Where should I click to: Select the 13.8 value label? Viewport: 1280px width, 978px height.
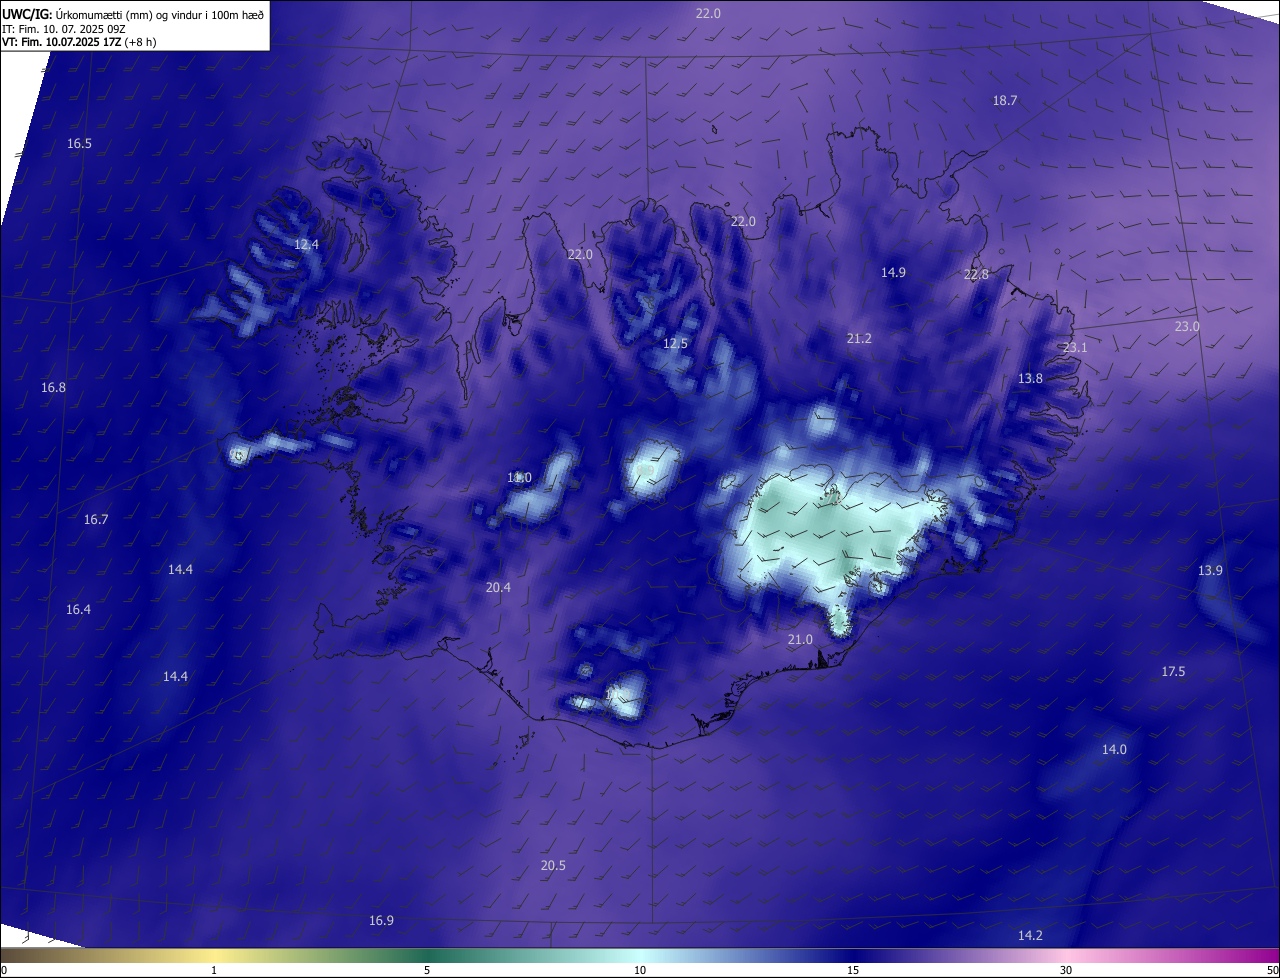coord(1030,378)
